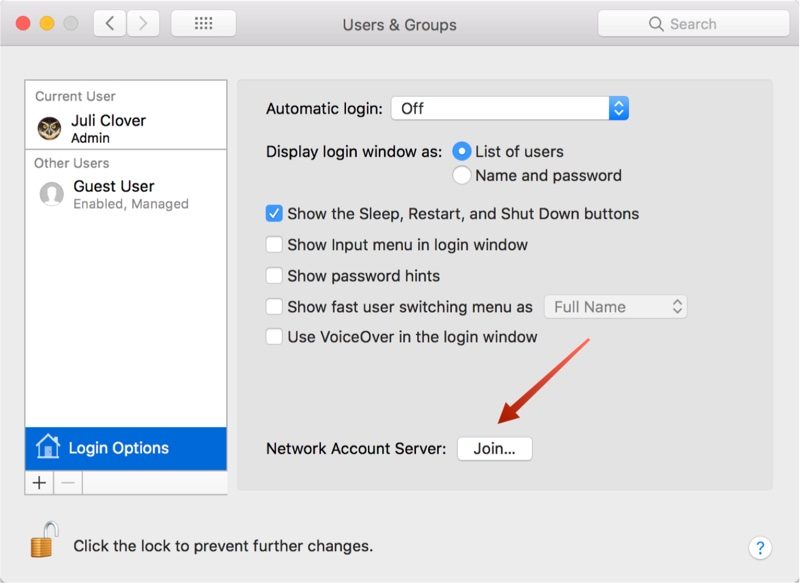The image size is (800, 583).
Task: Click the Other Users heading
Action: [x=71, y=163]
